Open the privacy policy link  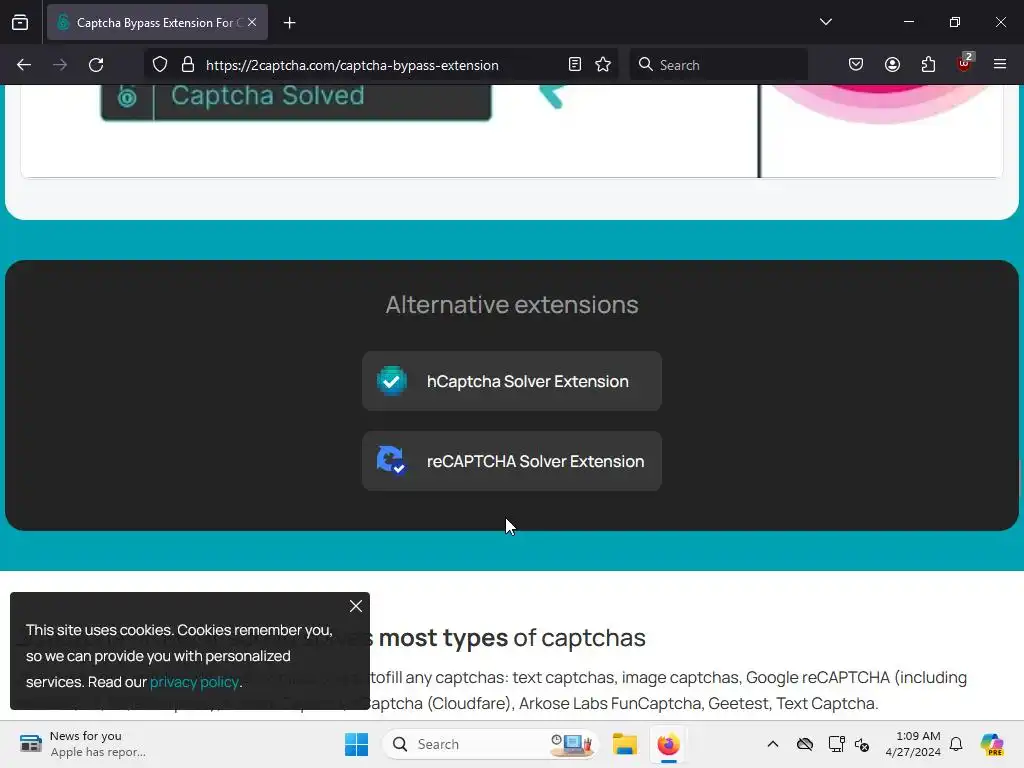point(194,682)
